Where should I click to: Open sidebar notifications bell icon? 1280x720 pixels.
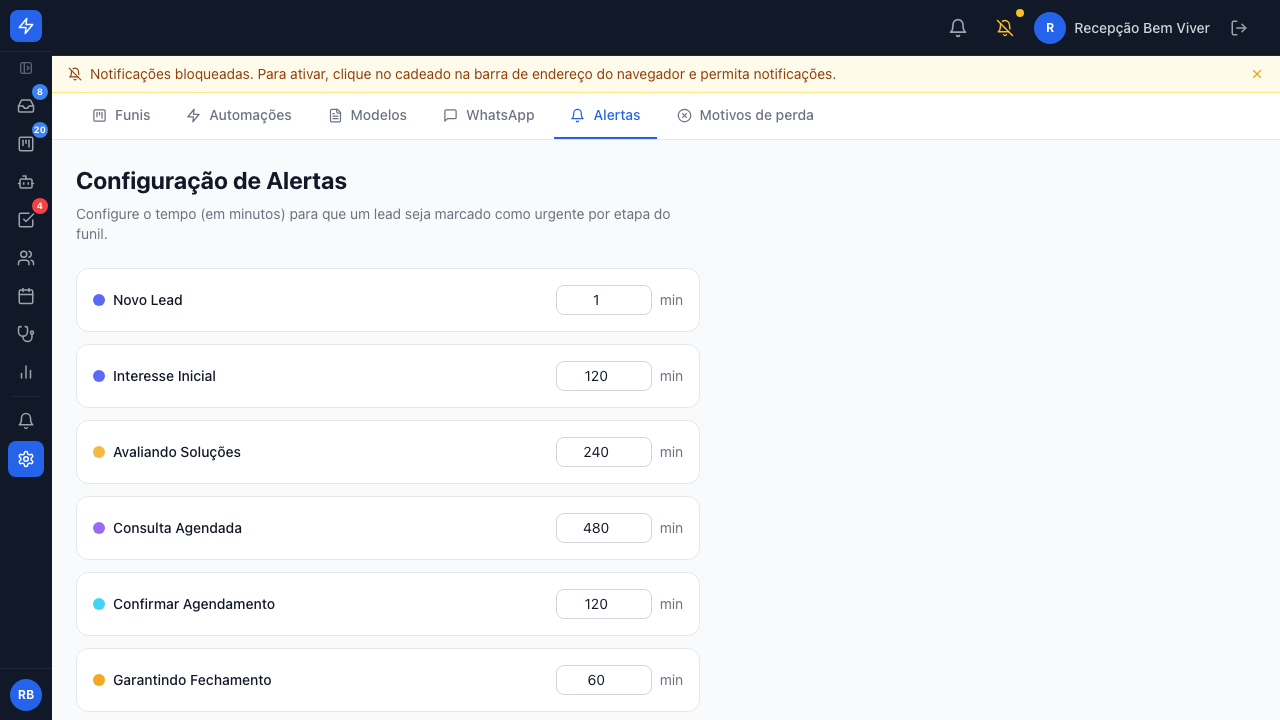point(26,421)
